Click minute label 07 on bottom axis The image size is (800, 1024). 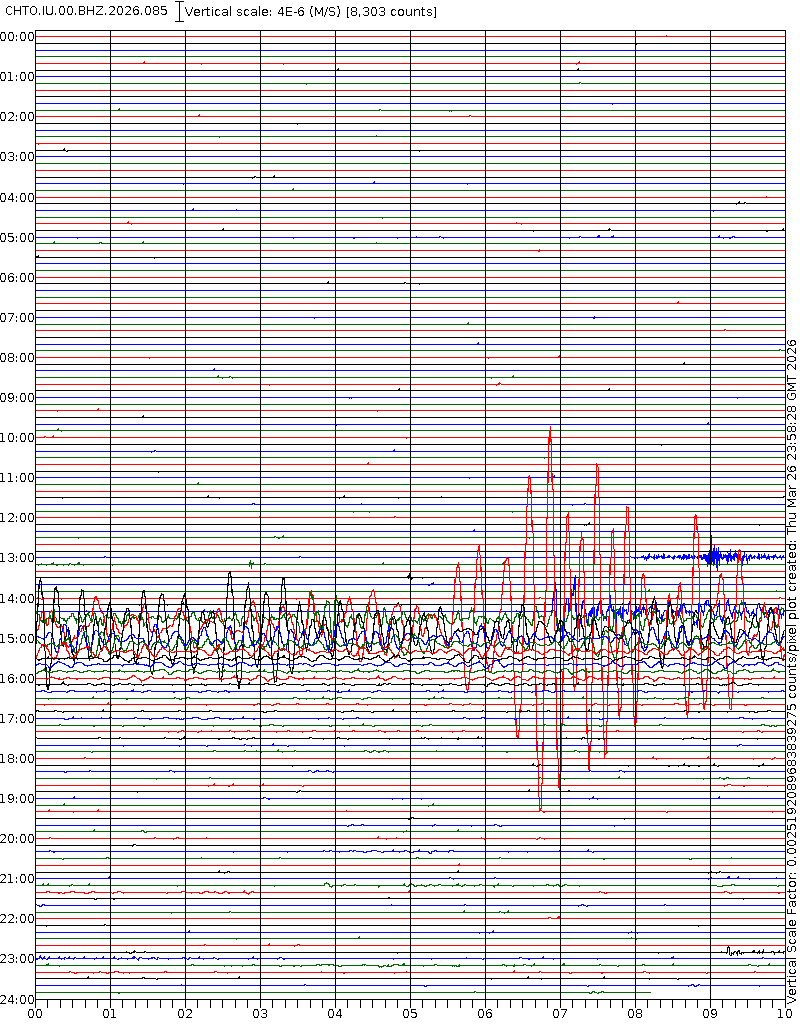(x=560, y=1014)
